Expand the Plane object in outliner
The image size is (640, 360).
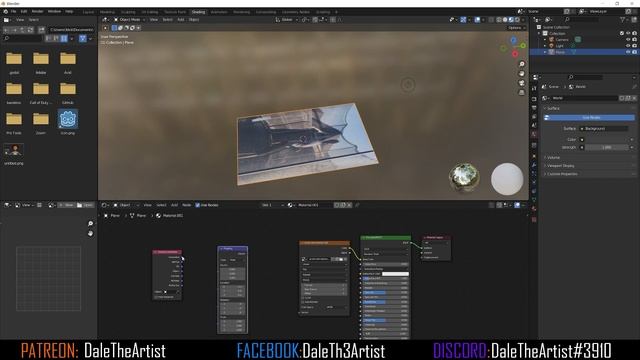545,52
